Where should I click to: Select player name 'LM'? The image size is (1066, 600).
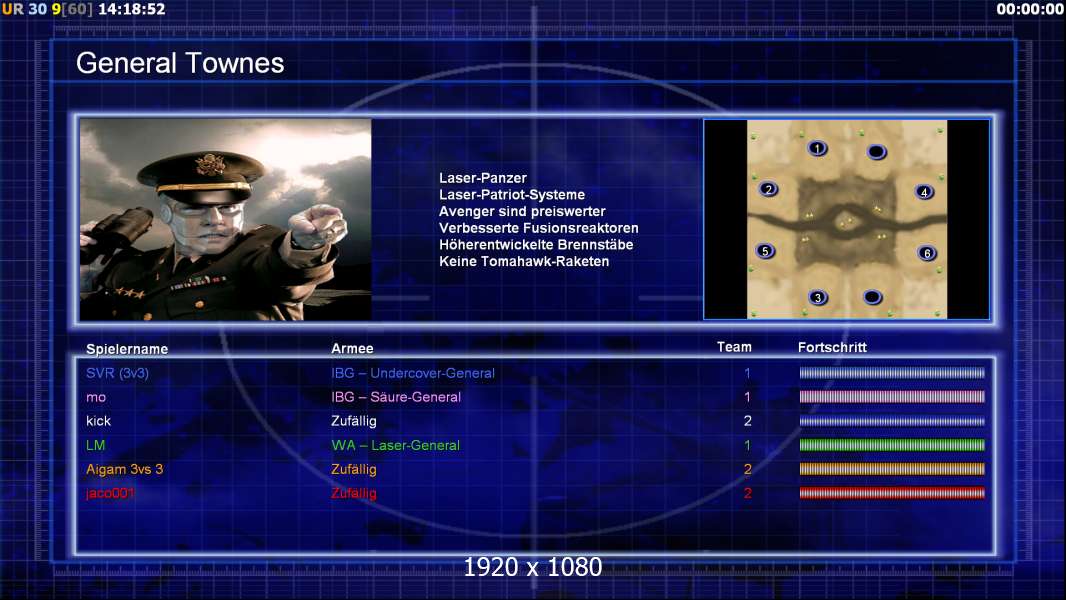(95, 445)
